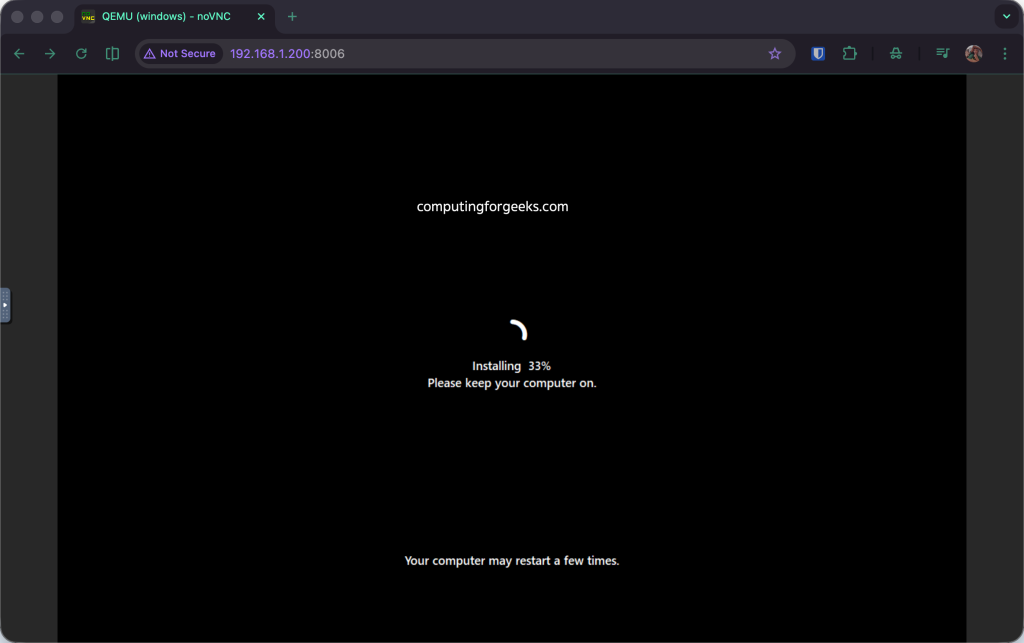Image resolution: width=1024 pixels, height=643 pixels.
Task: Open the browser profile menu
Action: (x=973, y=53)
